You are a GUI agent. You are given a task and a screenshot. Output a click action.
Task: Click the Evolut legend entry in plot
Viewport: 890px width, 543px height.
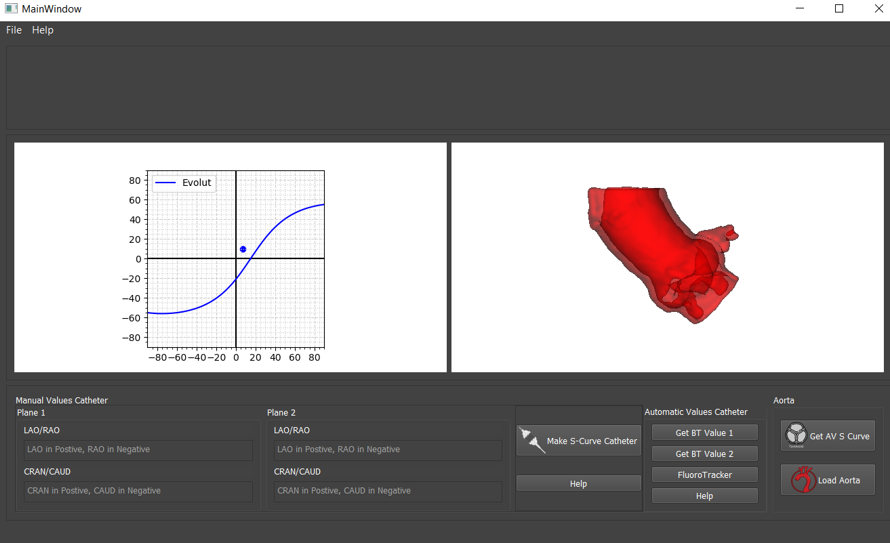pyautogui.click(x=184, y=183)
